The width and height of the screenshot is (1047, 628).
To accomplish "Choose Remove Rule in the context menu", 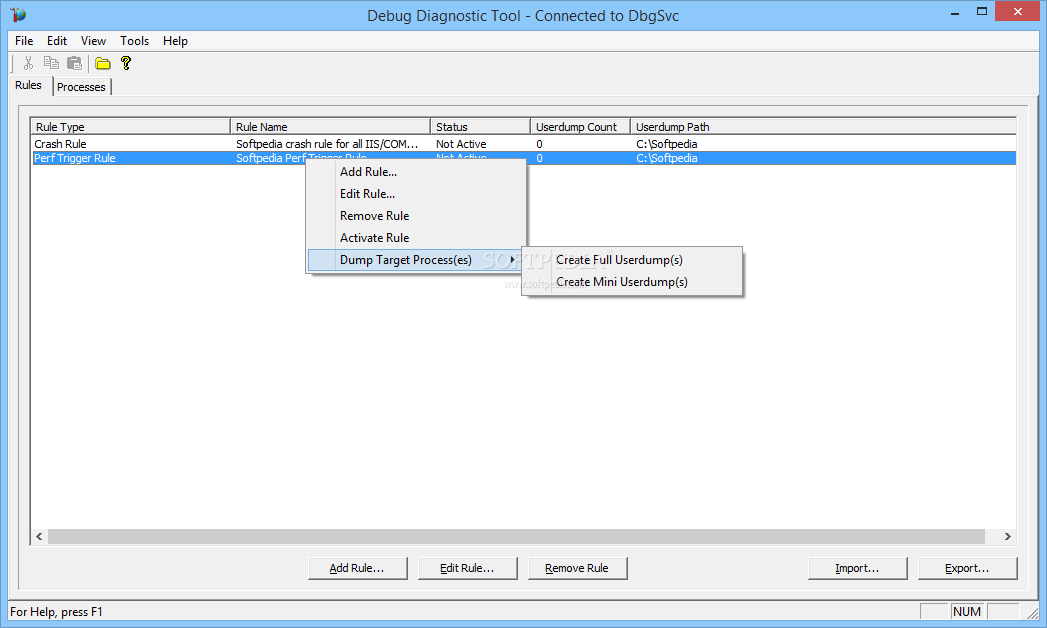I will 417,216.
